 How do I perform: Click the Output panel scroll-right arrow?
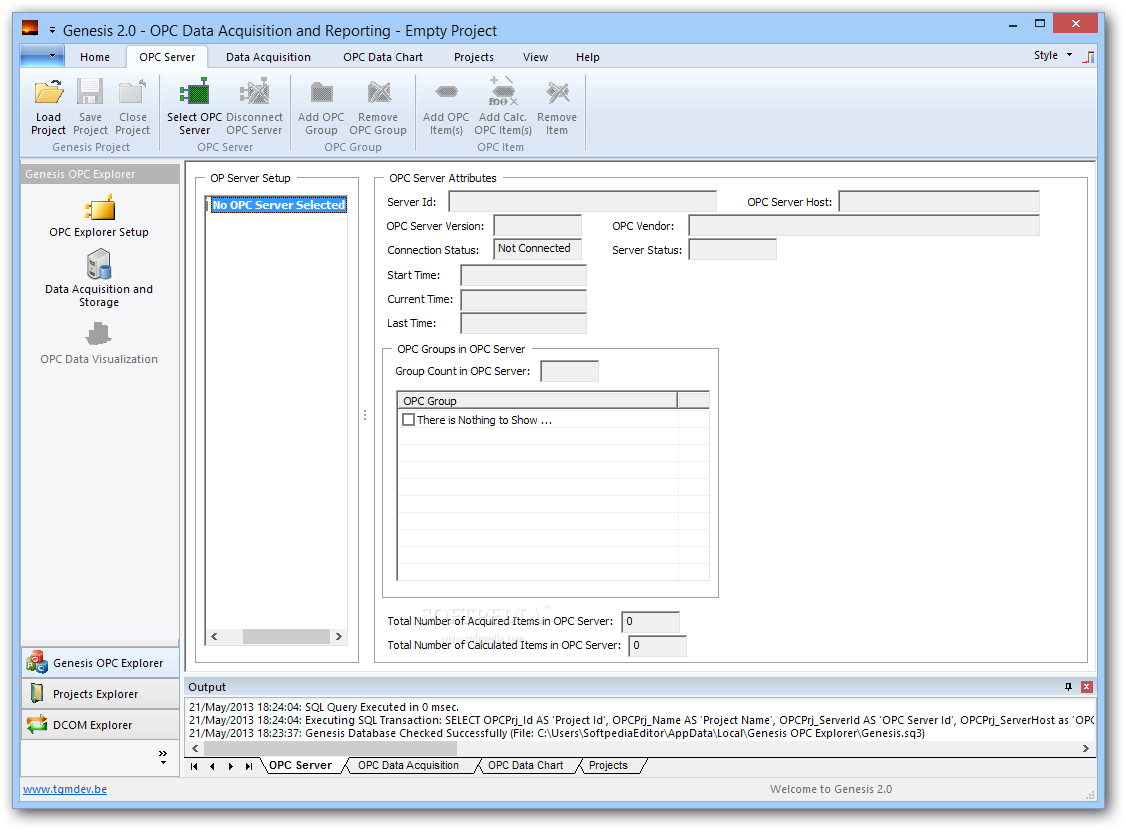pyautogui.click(x=1086, y=749)
